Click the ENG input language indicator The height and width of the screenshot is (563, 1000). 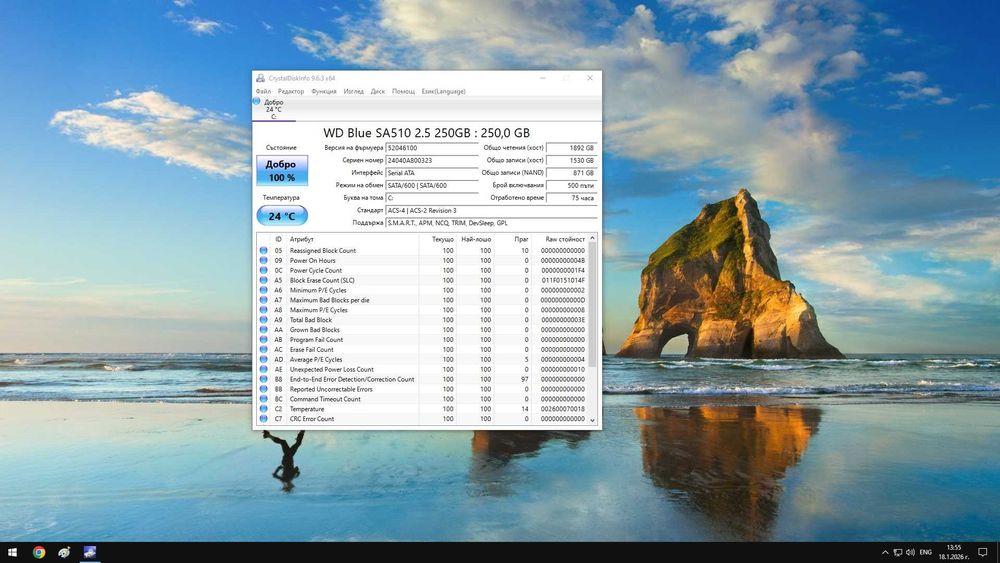point(925,552)
